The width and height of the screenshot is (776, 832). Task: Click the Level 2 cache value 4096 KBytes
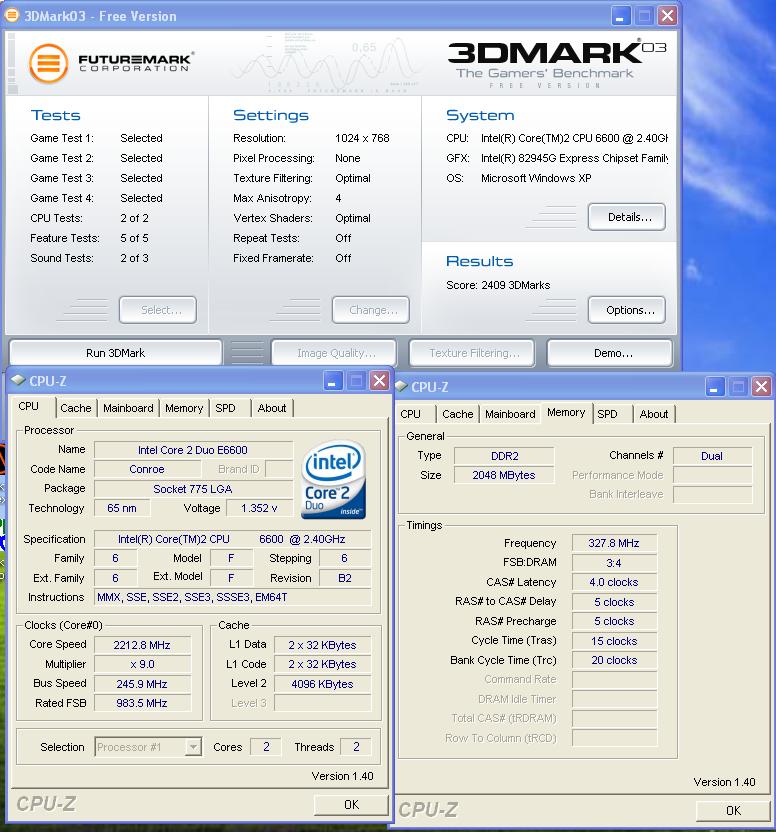pyautogui.click(x=322, y=684)
